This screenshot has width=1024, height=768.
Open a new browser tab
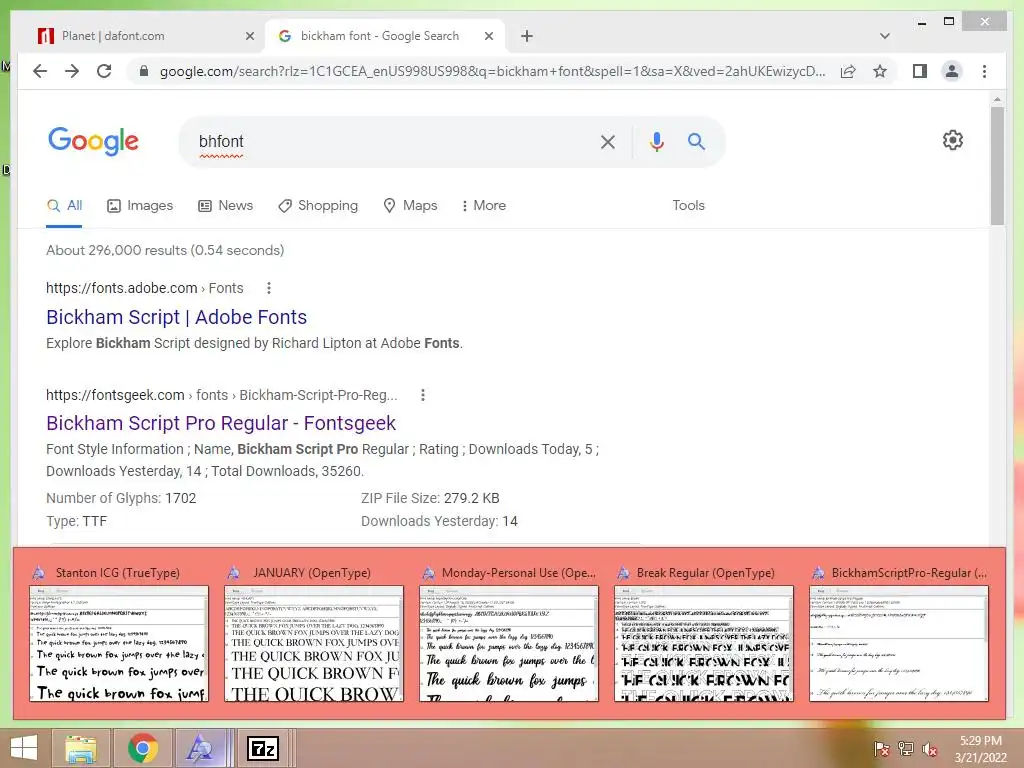[526, 36]
